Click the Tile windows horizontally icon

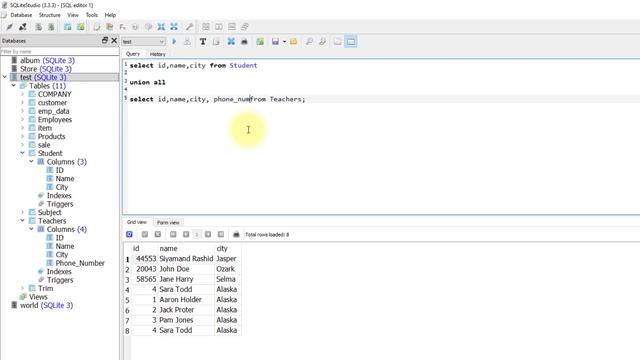tap(219, 27)
